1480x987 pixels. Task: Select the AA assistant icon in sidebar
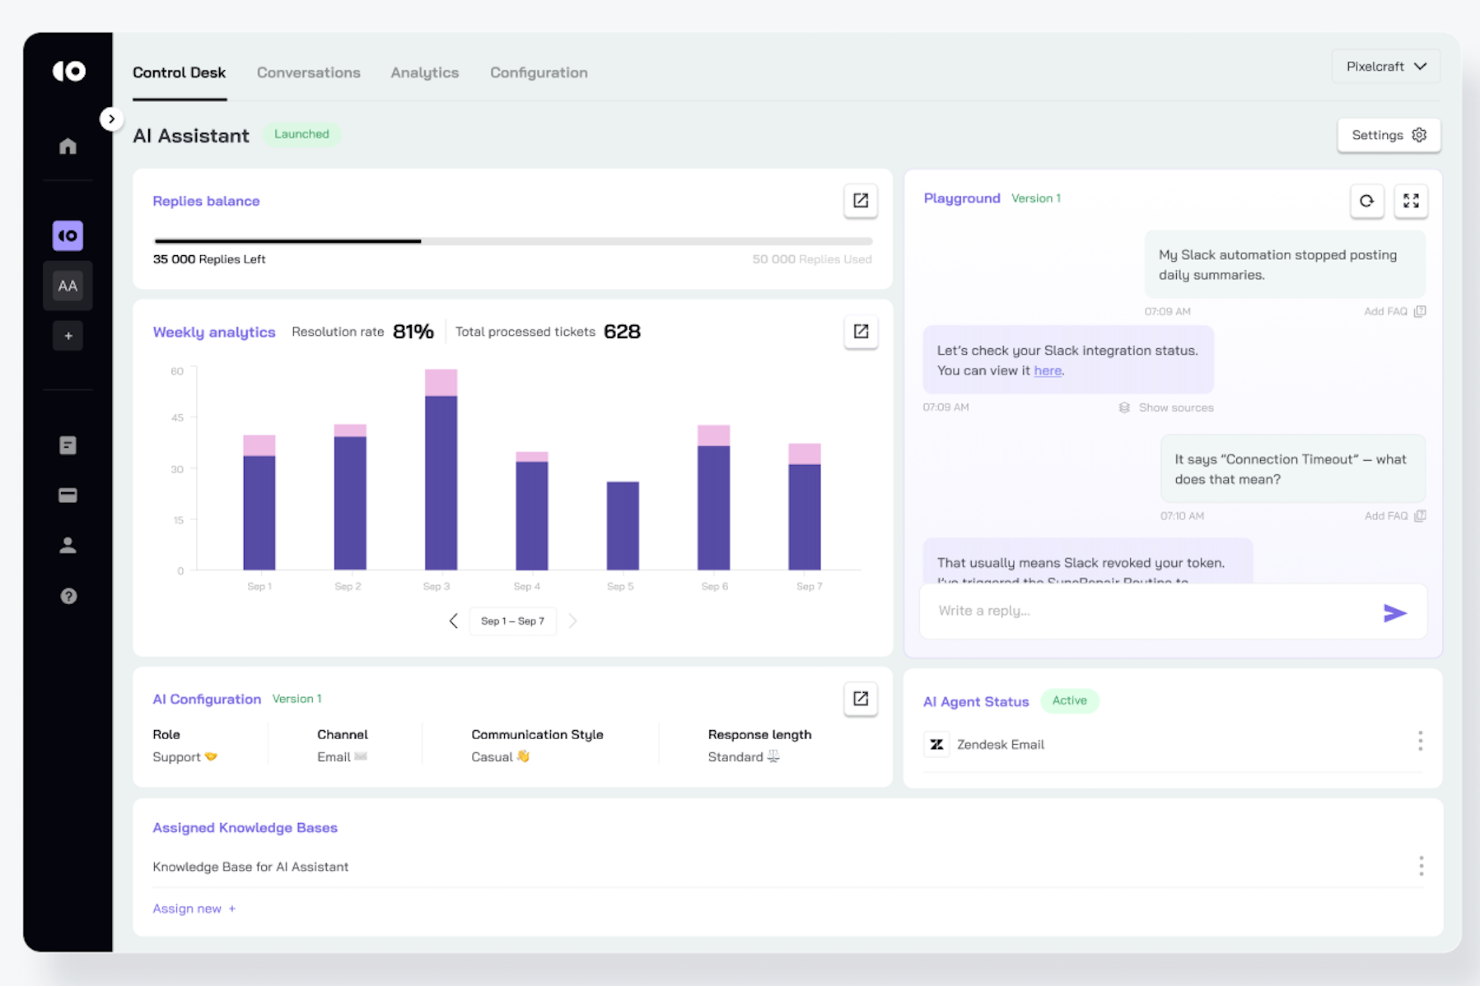[x=67, y=285]
